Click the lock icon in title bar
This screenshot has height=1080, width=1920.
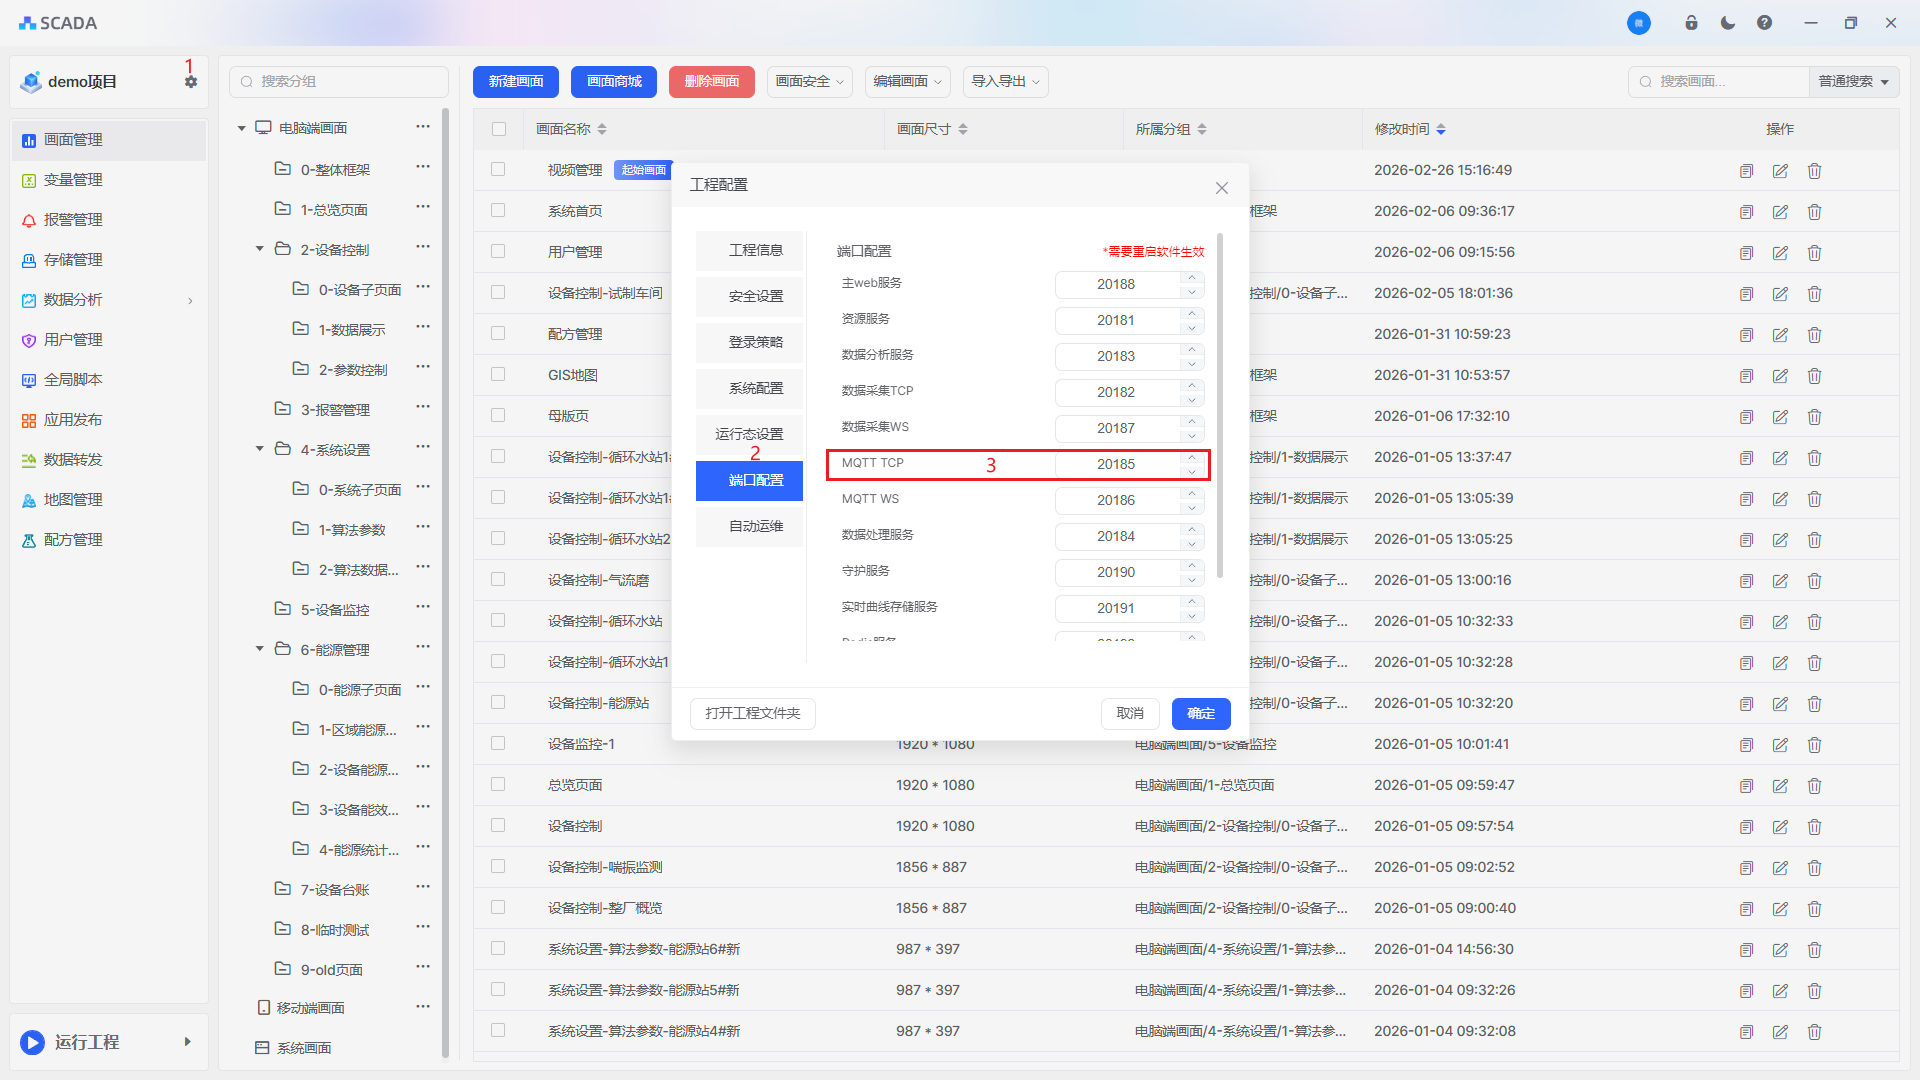coord(1691,23)
